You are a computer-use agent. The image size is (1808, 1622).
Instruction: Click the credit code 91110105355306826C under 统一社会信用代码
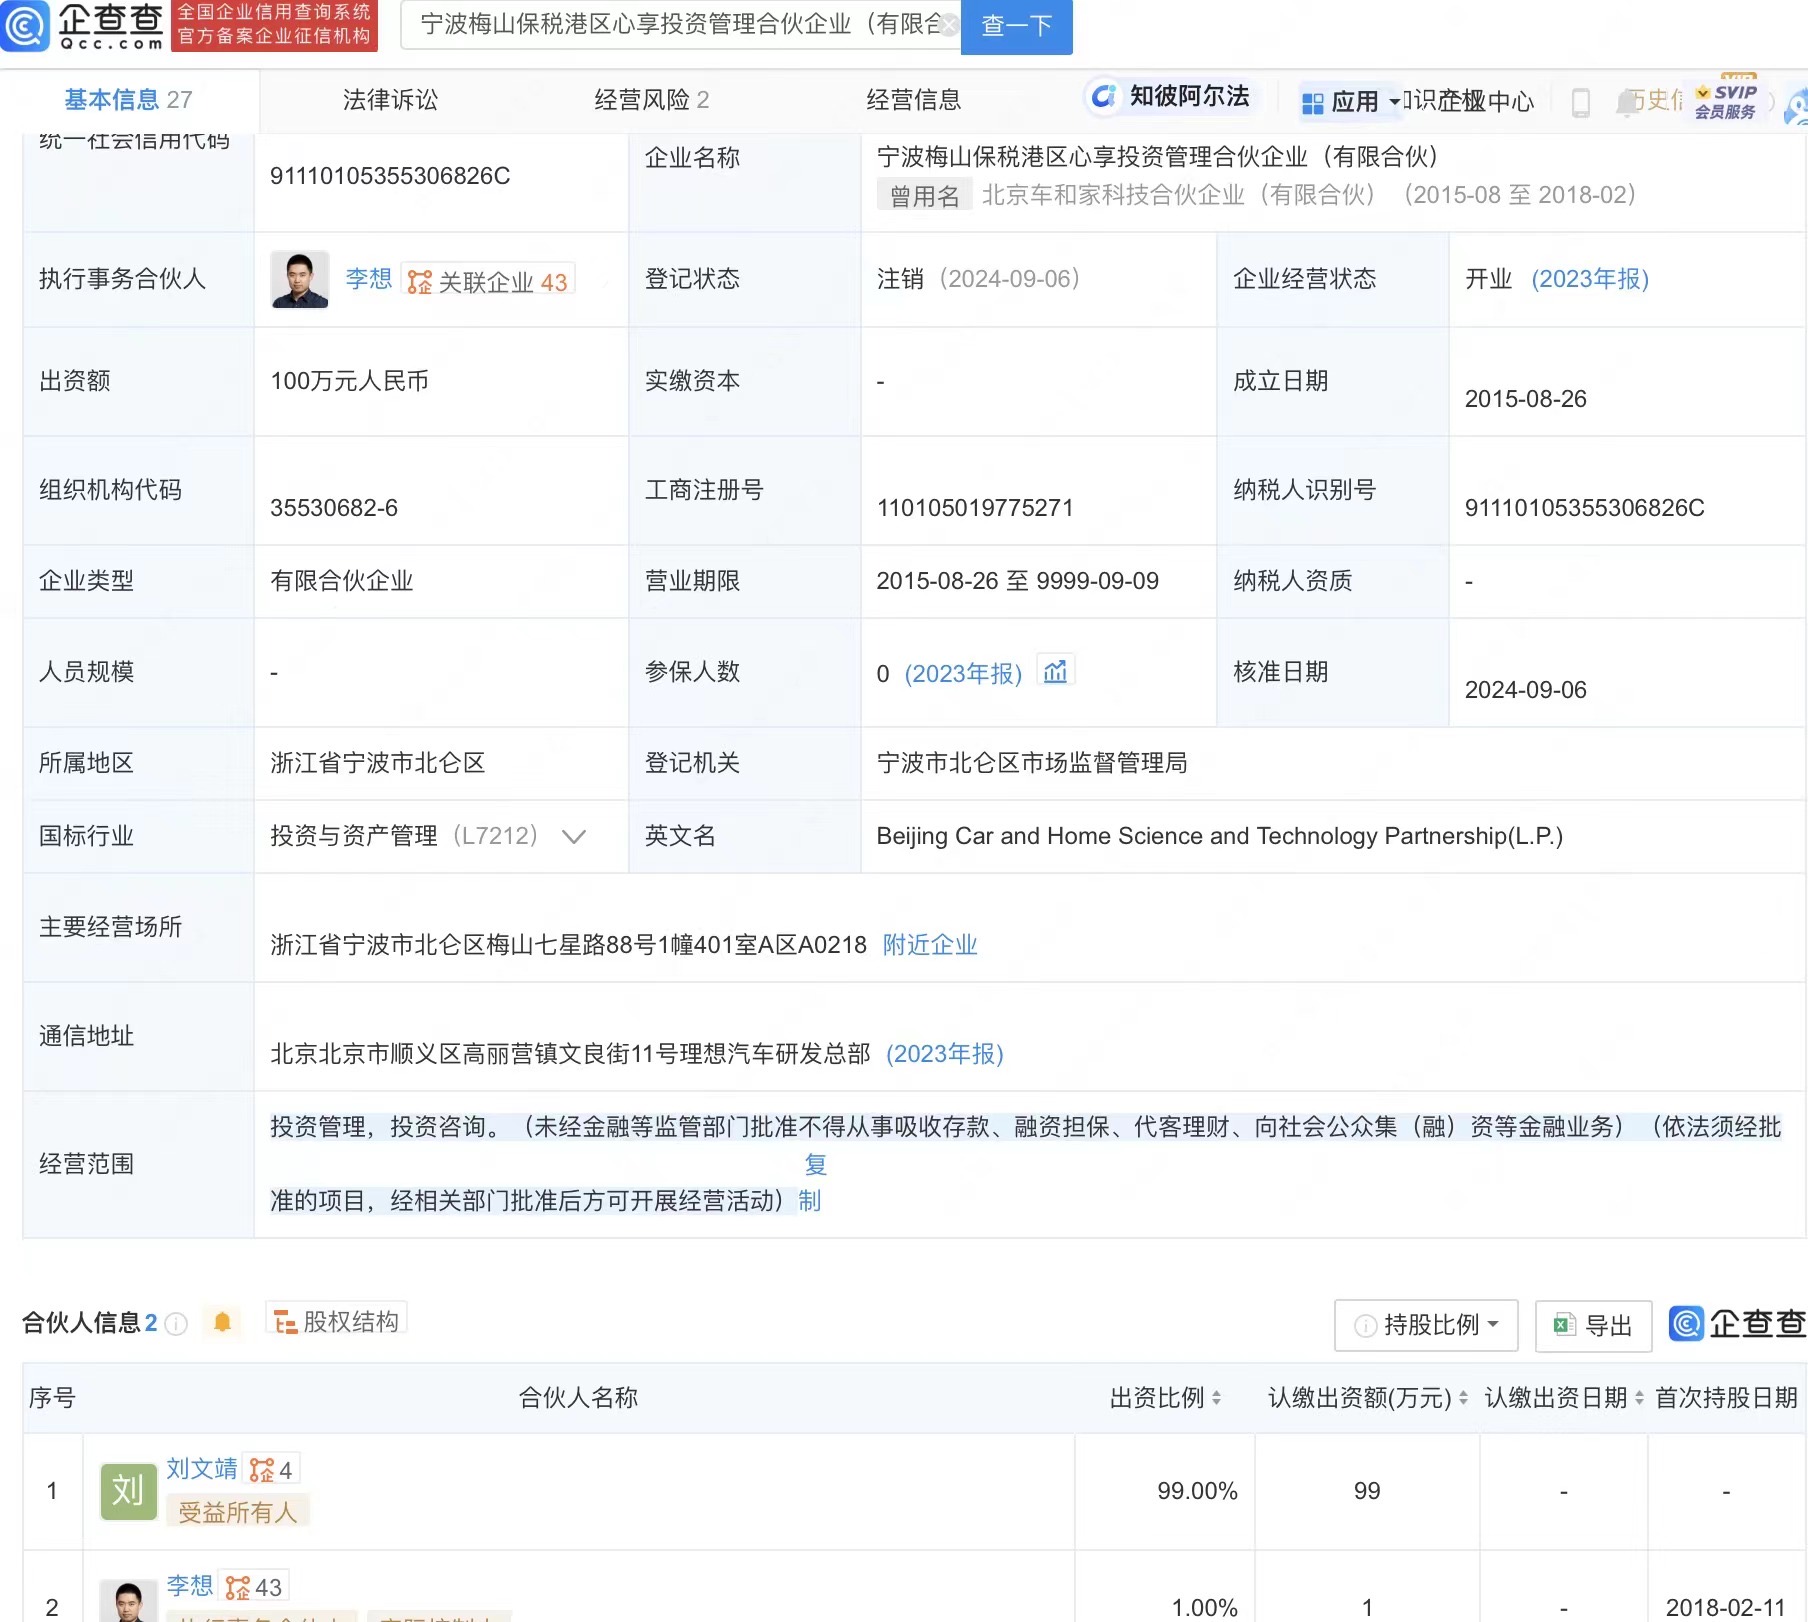[390, 176]
